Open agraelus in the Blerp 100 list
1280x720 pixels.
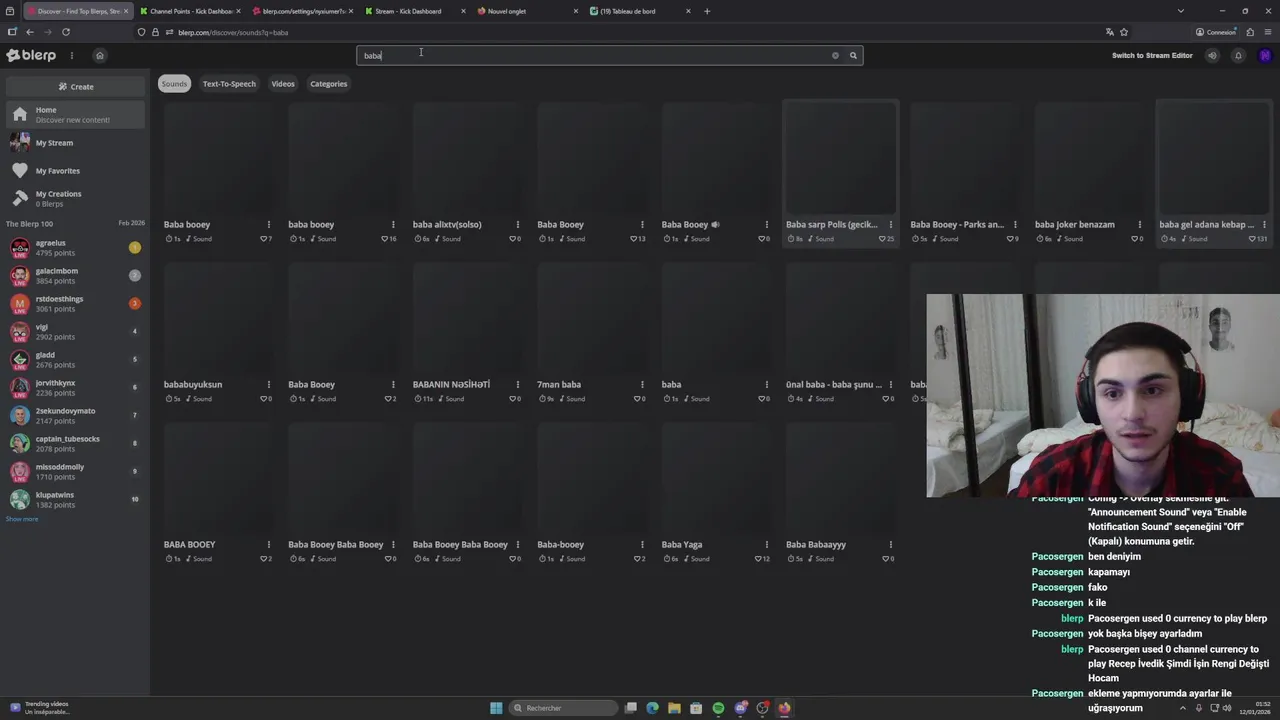(75, 247)
